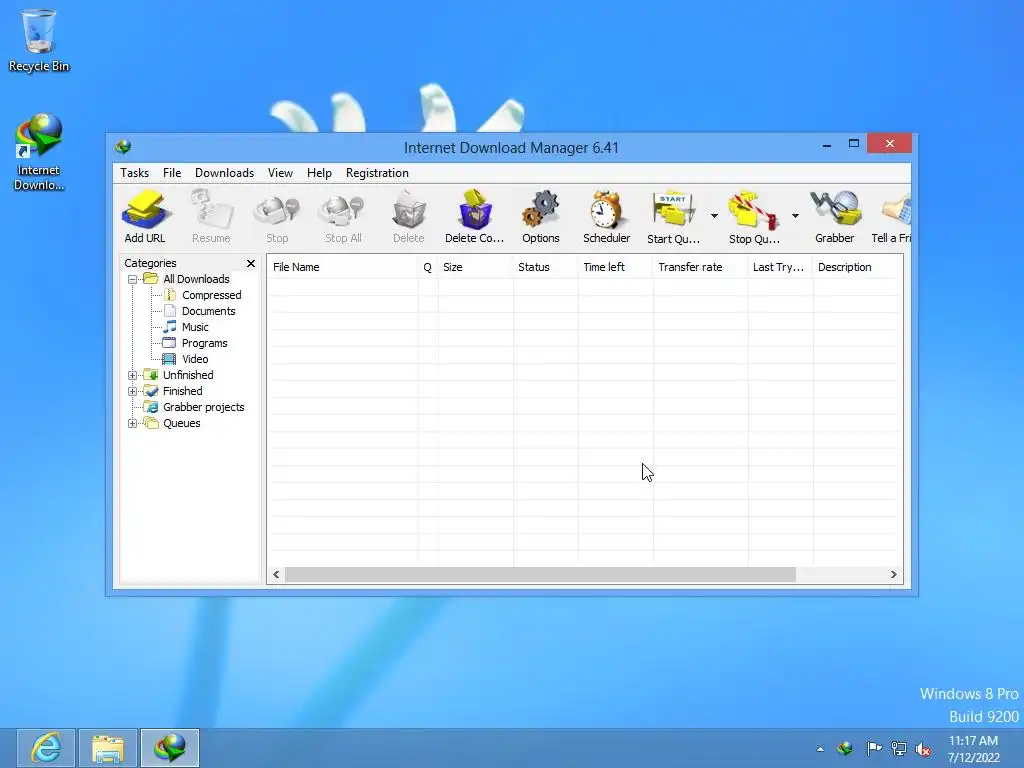Screen dimensions: 1024x768
Task: Open the View menu
Action: click(x=280, y=172)
